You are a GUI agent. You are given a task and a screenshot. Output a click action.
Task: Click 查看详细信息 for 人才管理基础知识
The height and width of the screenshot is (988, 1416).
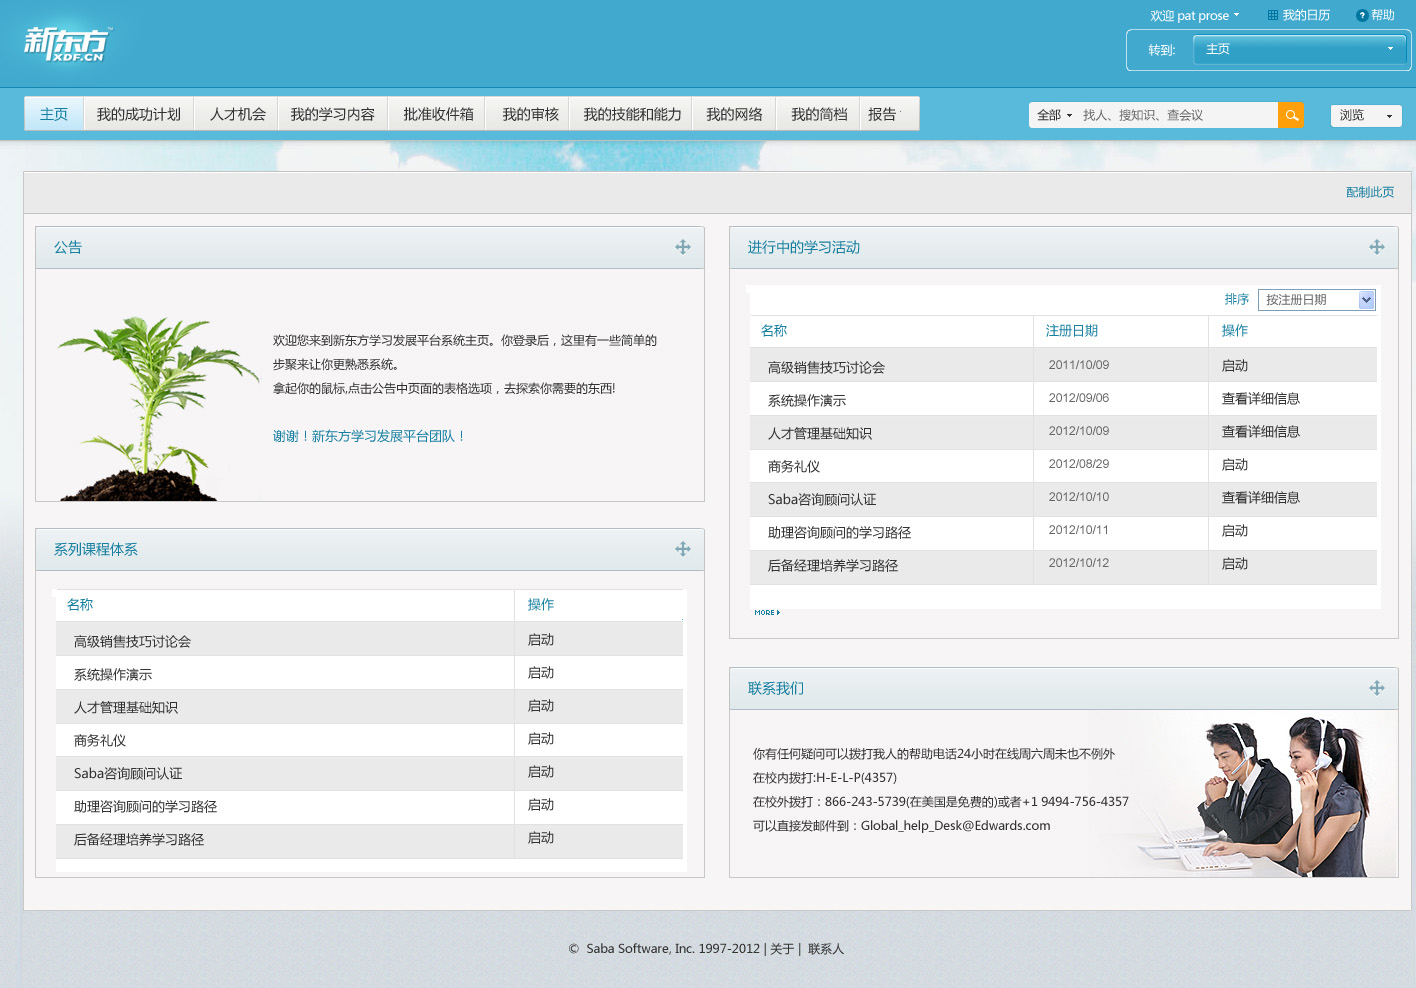1261,432
